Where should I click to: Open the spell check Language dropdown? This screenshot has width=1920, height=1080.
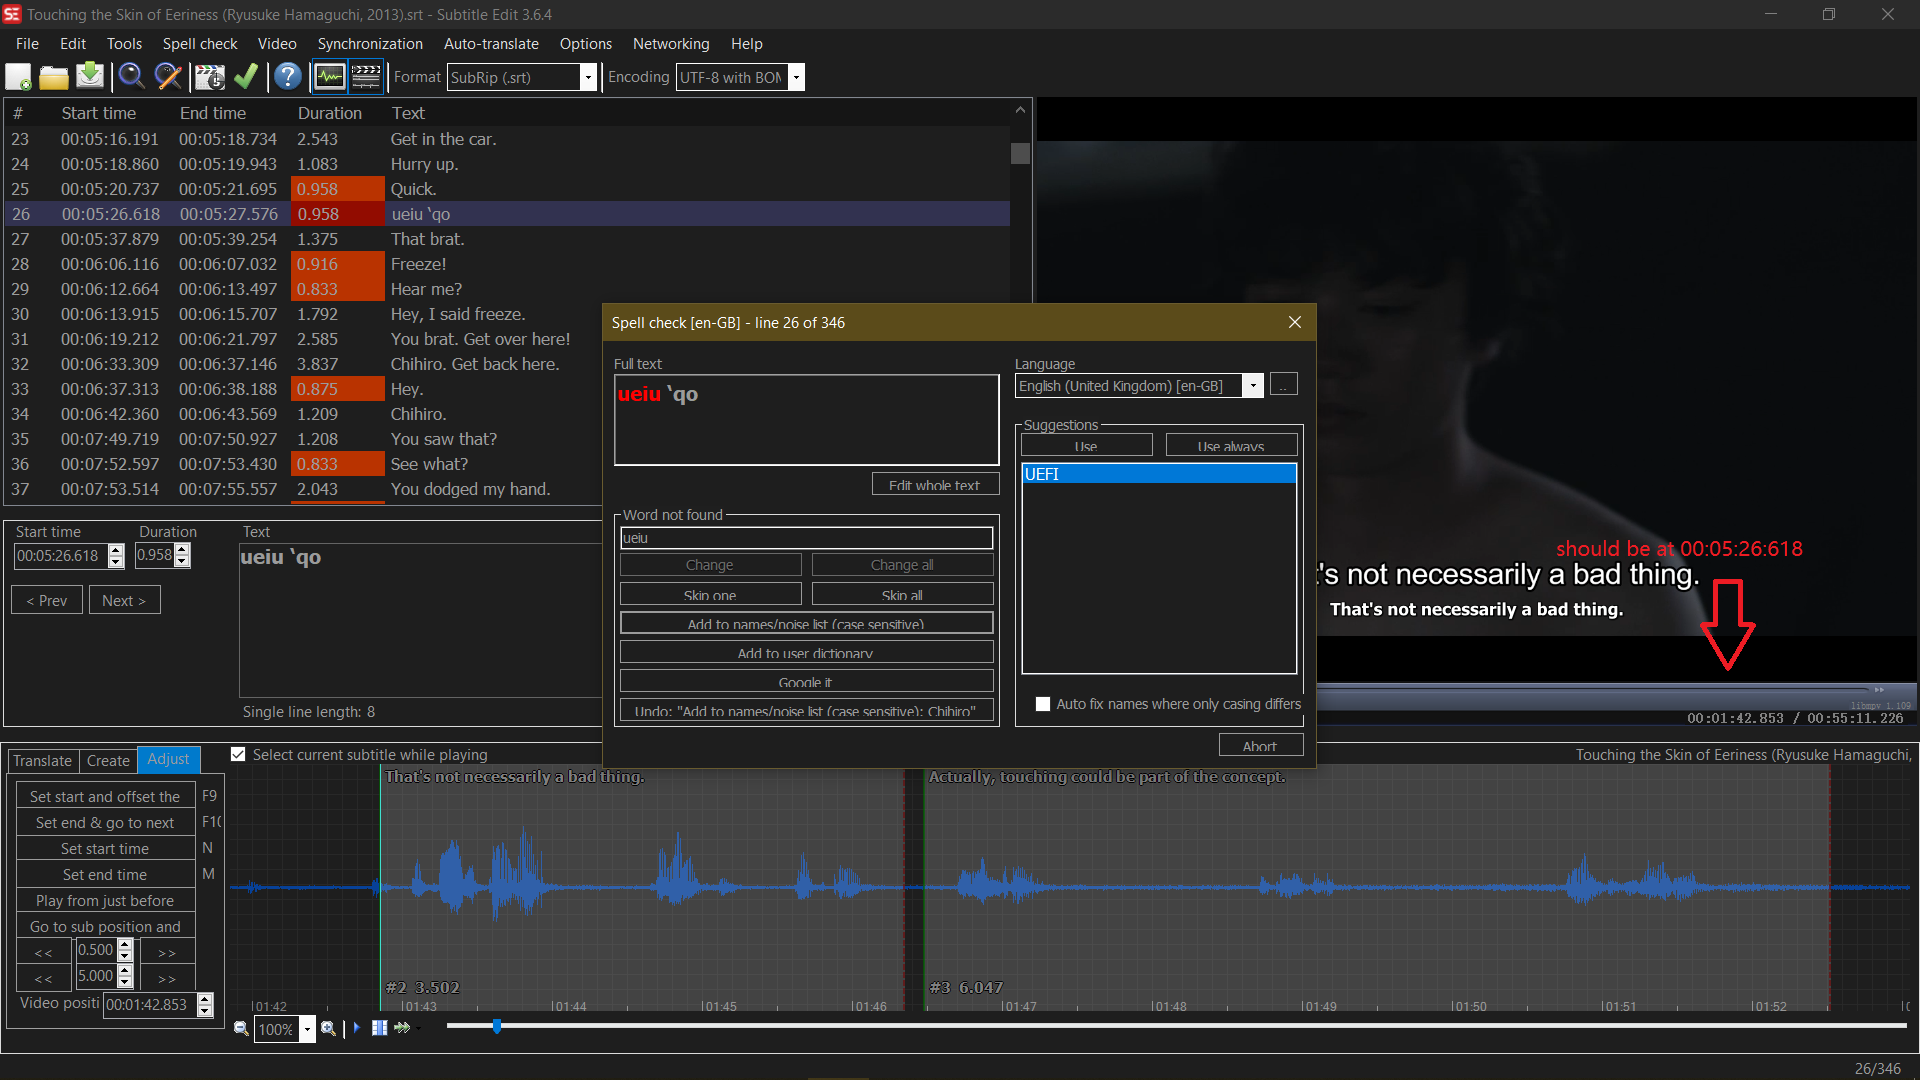point(1252,385)
